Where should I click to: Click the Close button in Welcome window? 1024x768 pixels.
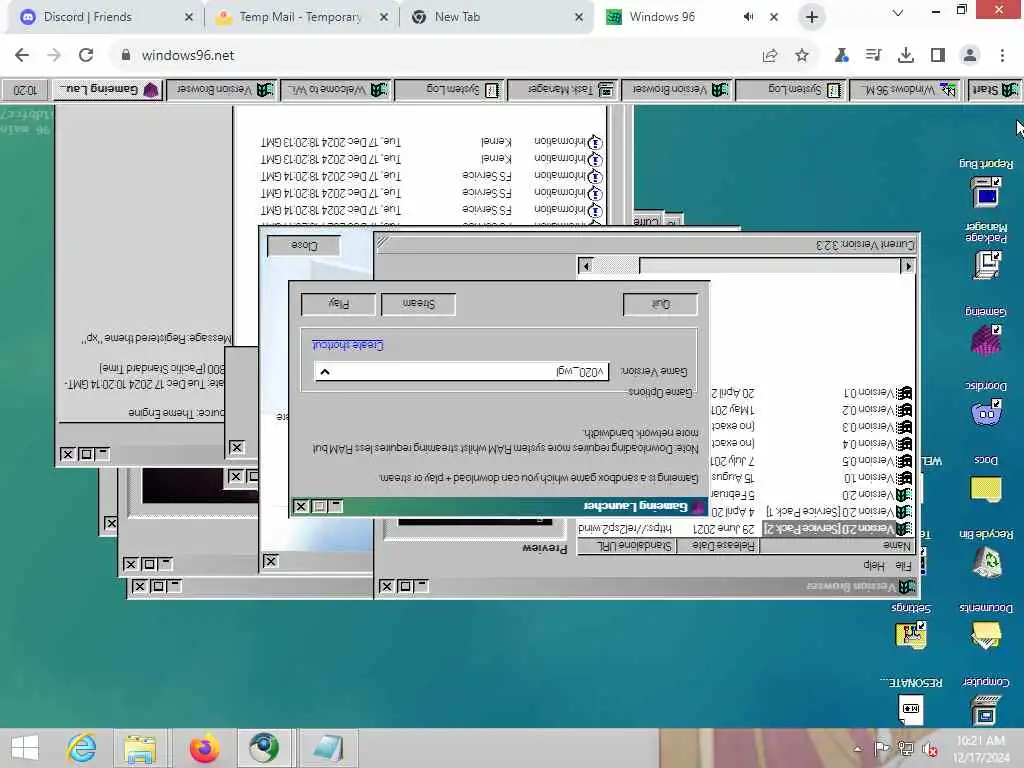(x=304, y=246)
